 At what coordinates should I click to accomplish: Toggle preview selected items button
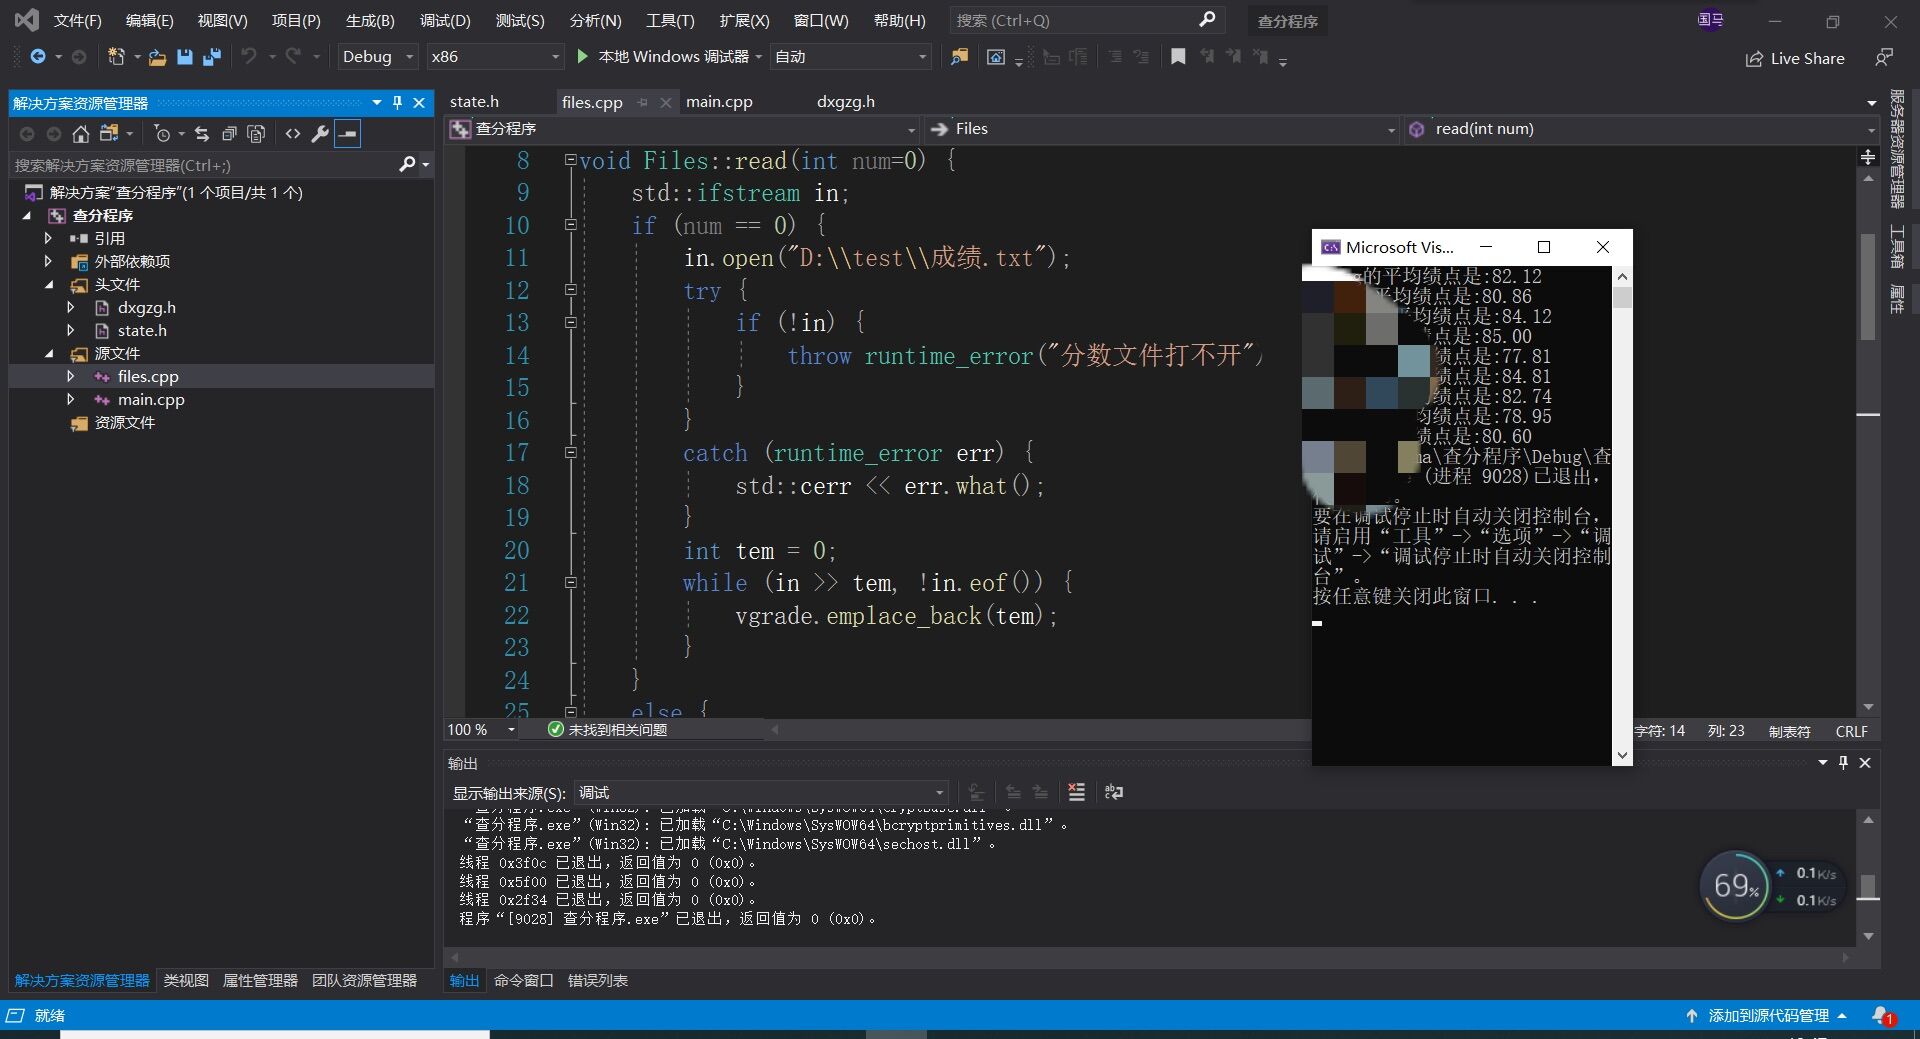(x=347, y=134)
